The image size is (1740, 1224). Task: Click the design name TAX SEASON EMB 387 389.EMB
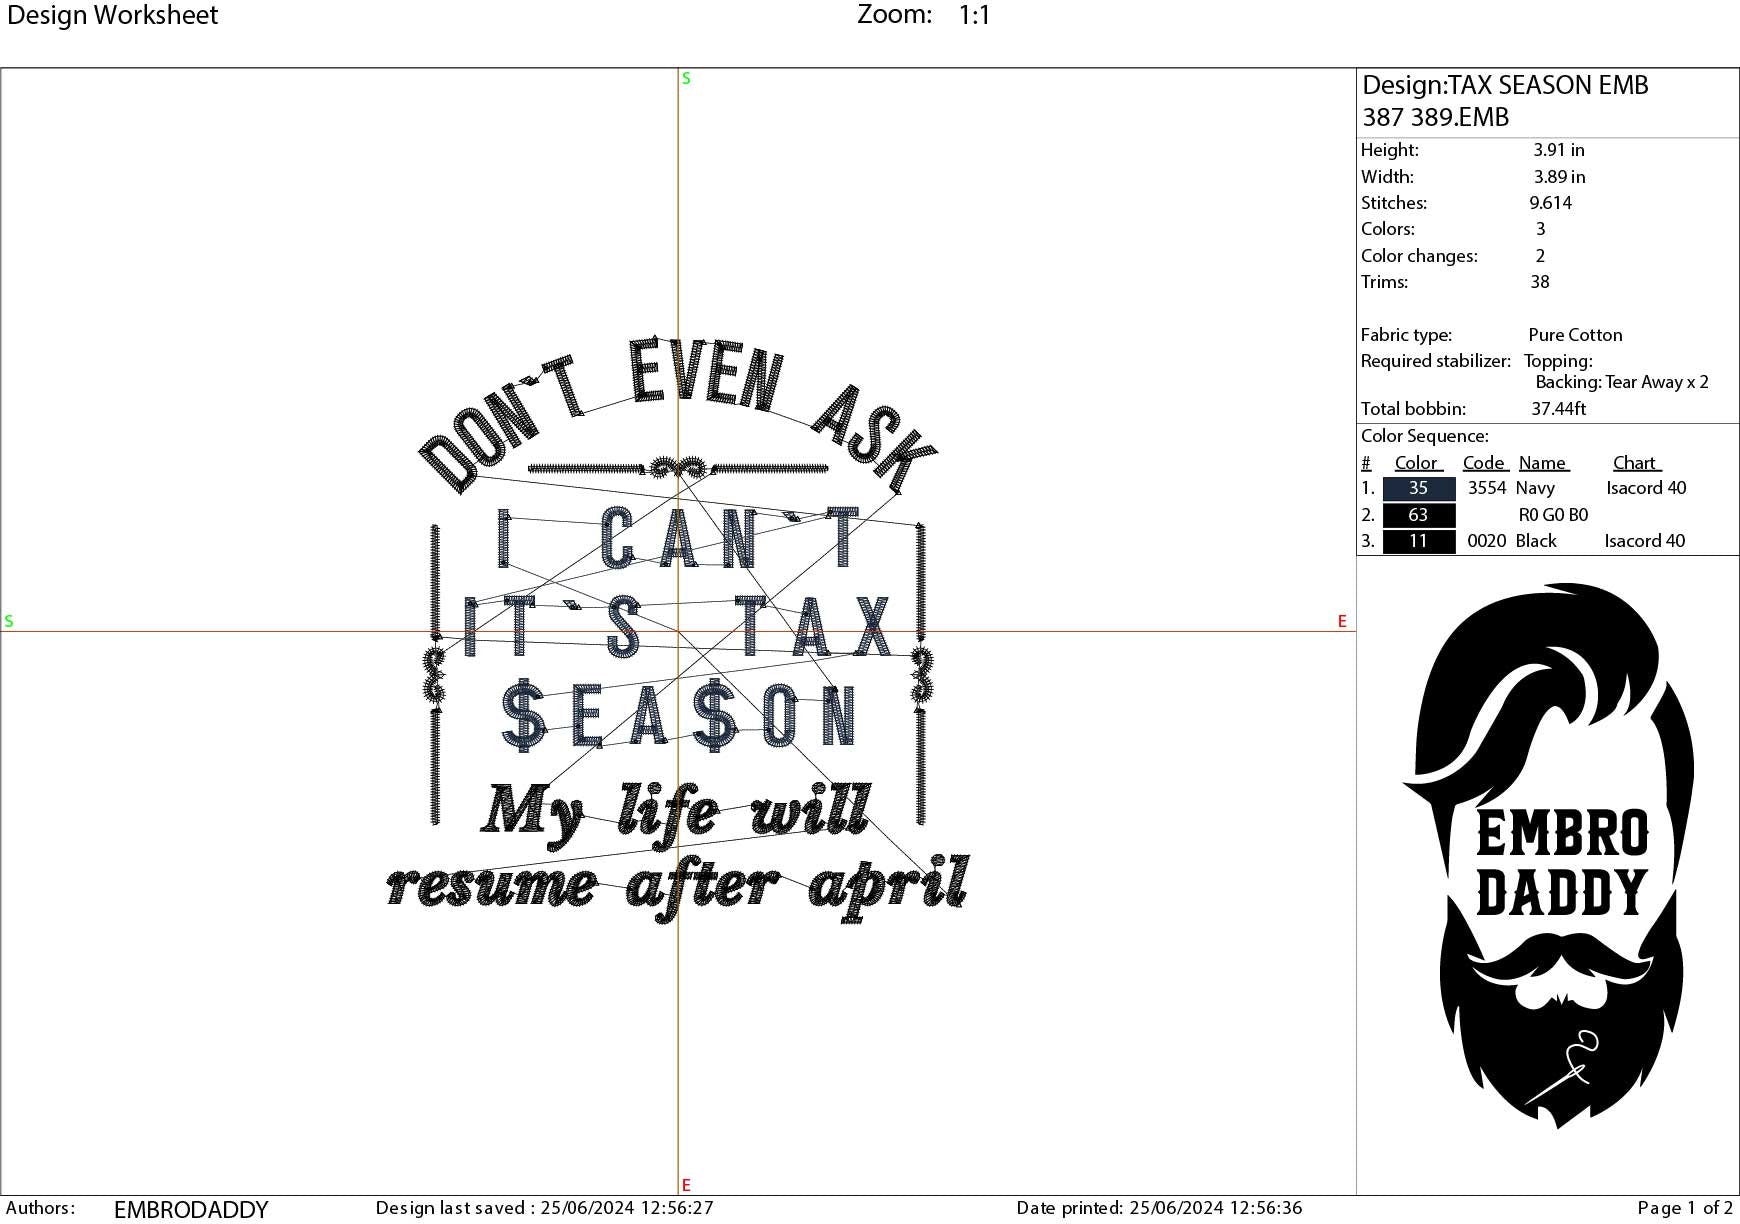tap(1502, 100)
